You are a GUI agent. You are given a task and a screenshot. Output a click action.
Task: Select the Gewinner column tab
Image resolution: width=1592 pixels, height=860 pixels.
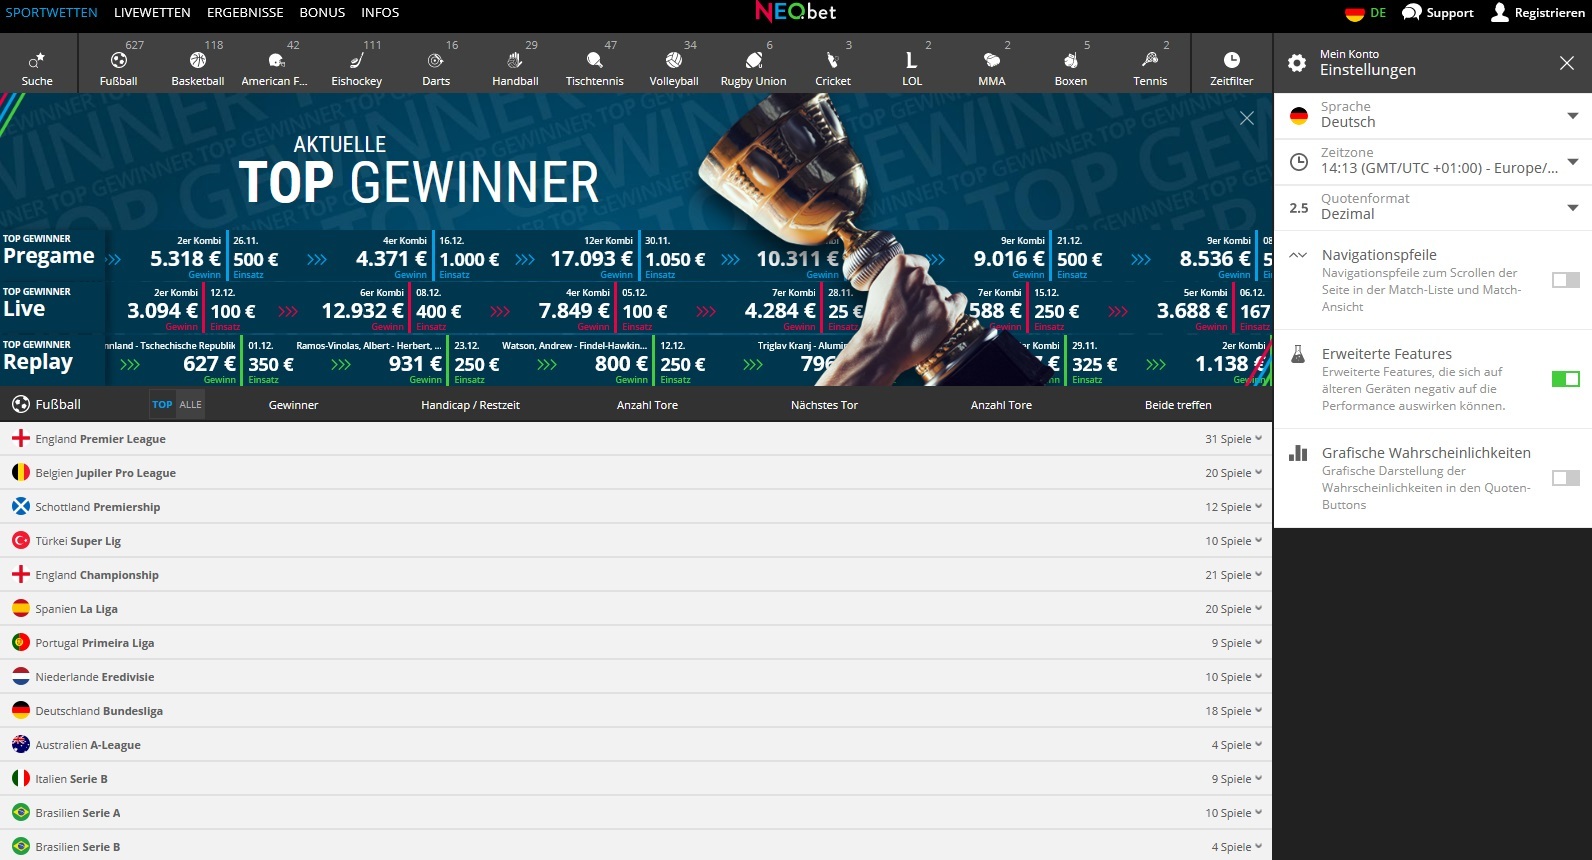[x=293, y=405]
